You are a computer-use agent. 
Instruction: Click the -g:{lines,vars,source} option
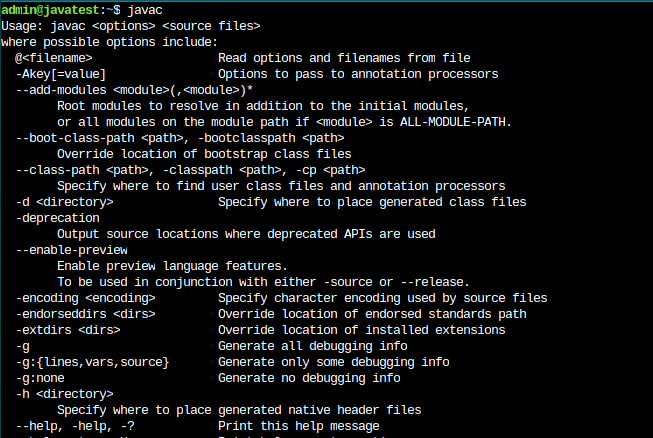(x=92, y=362)
